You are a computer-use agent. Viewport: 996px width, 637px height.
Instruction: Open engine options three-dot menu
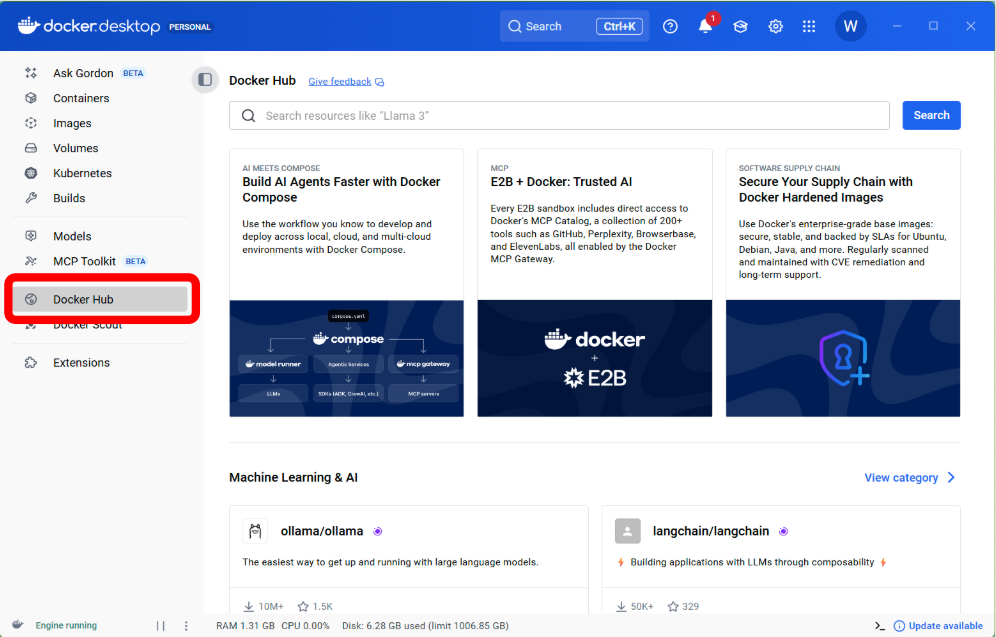186,626
